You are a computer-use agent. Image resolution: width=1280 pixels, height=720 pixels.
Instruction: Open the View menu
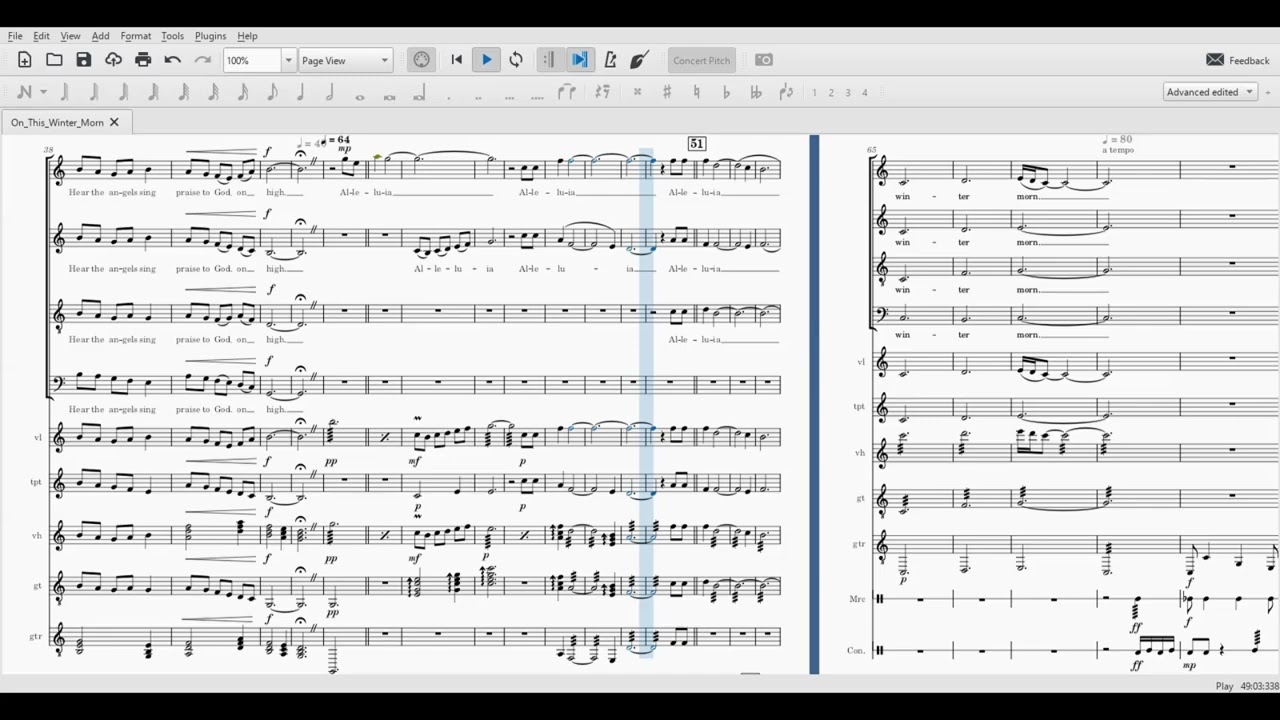tap(70, 36)
